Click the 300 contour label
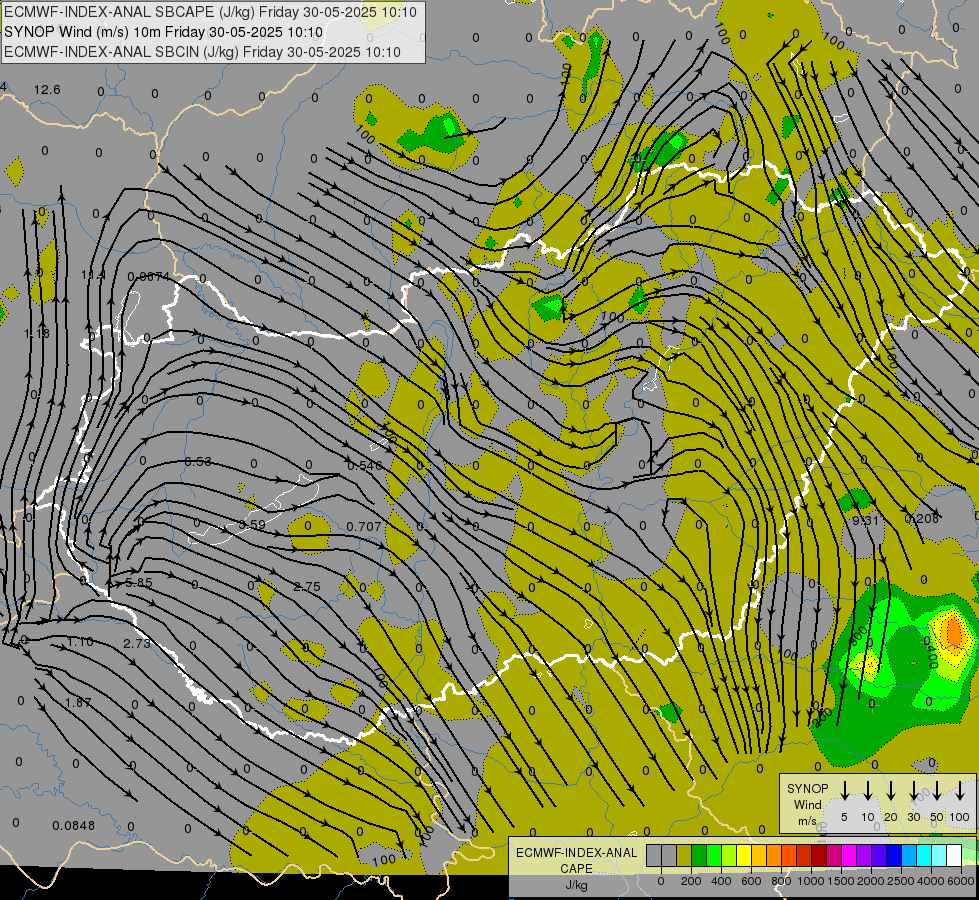Screen dimensions: 979x900 tap(858, 637)
